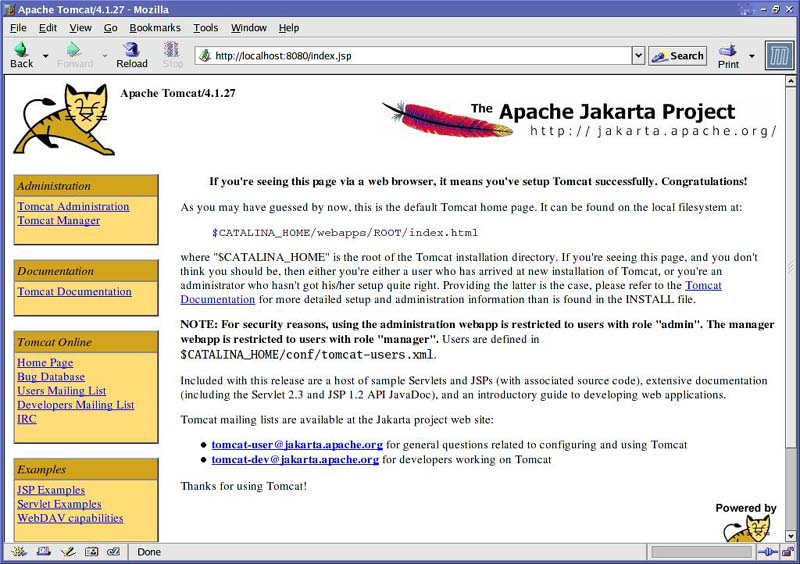Follow the Home Page link
Image resolution: width=800 pixels, height=564 pixels.
pyautogui.click(x=45, y=362)
